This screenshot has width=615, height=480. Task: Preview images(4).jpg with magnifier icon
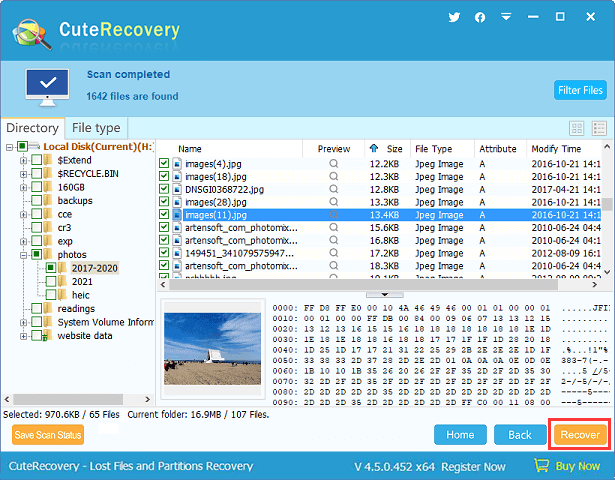click(333, 164)
